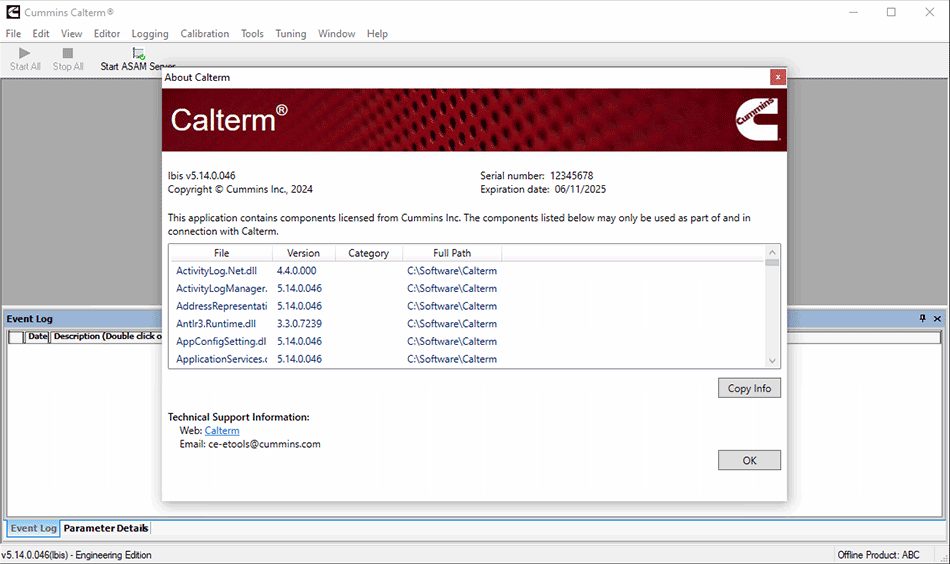Click the Start All play icon
The width and height of the screenshot is (950, 564).
pyautogui.click(x=25, y=53)
